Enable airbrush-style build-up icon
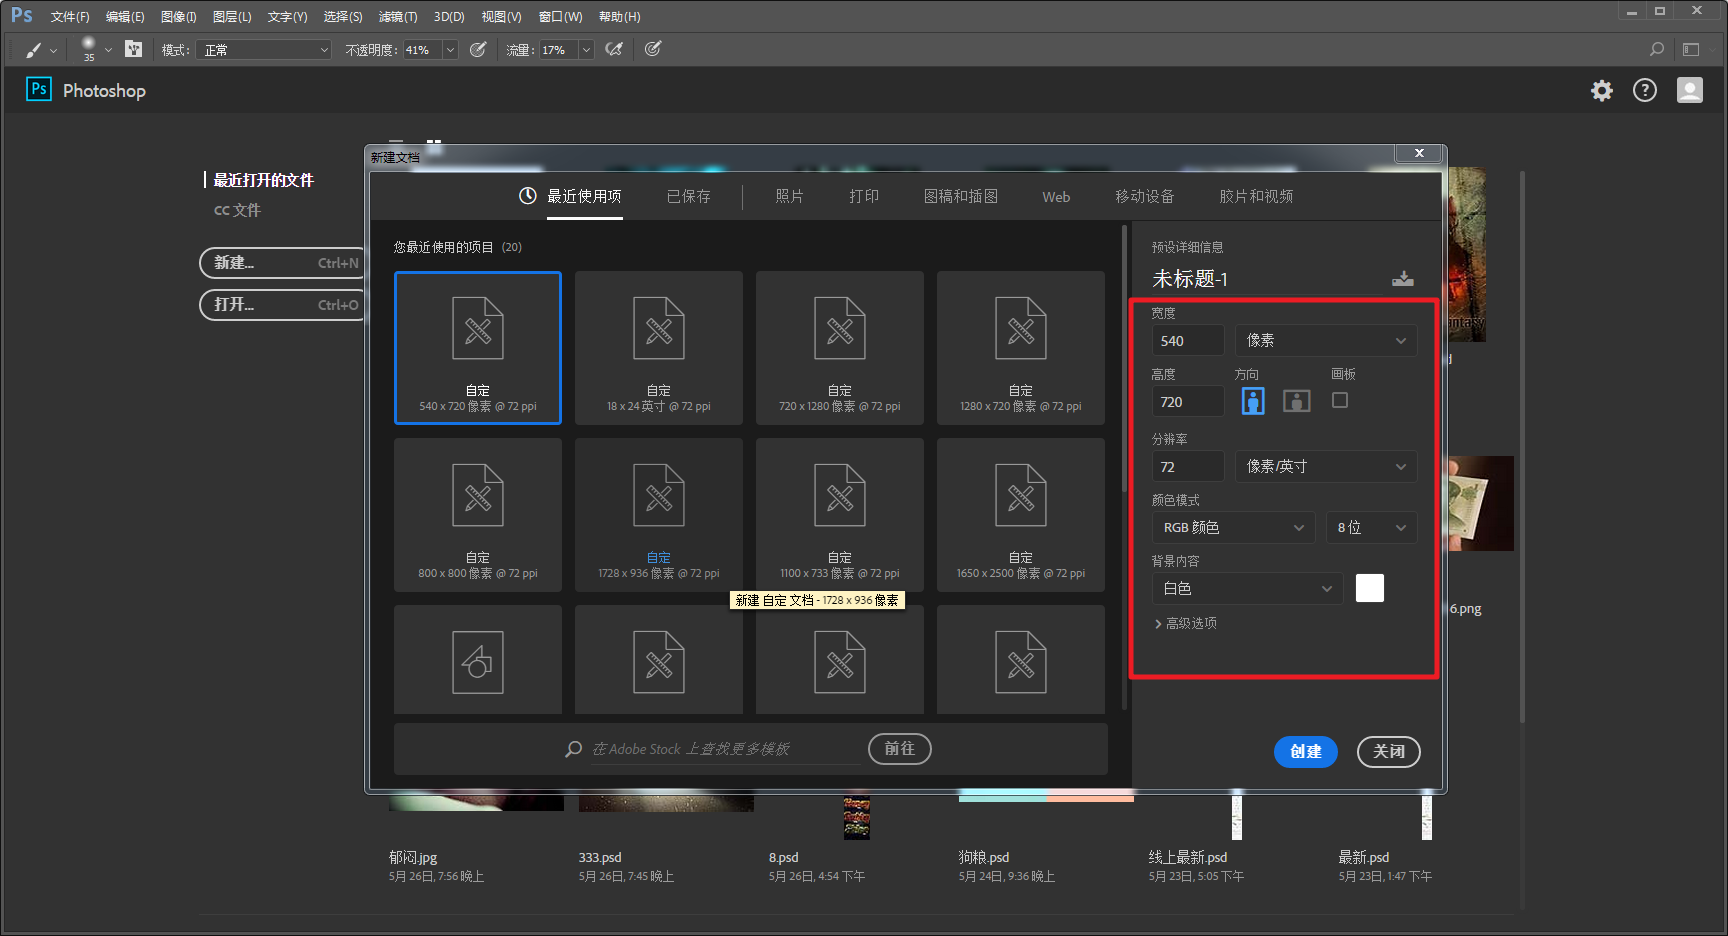The width and height of the screenshot is (1728, 936). tap(615, 49)
